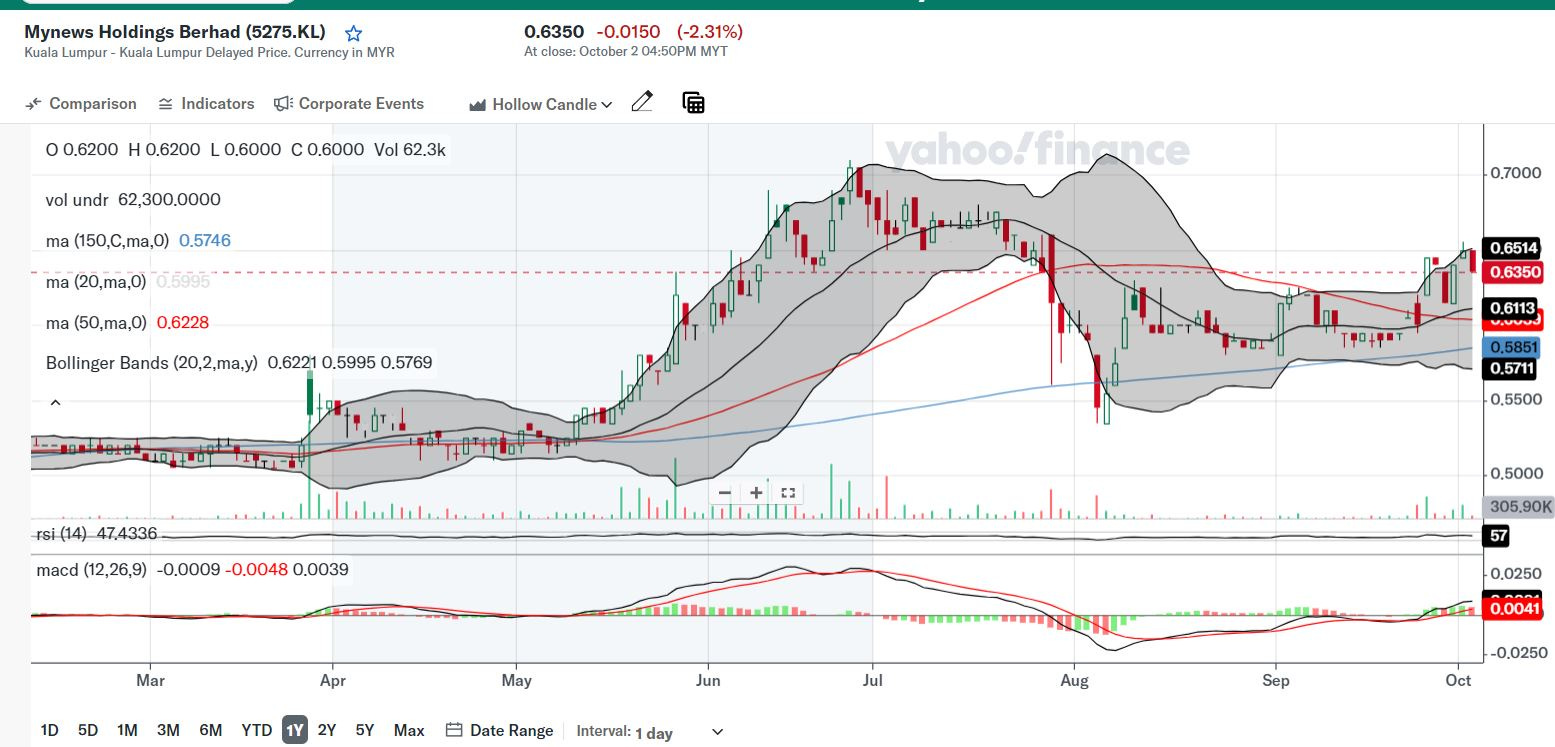Add Mynews Holdings to watchlist via star icon
This screenshot has width=1555, height=747.
[353, 33]
